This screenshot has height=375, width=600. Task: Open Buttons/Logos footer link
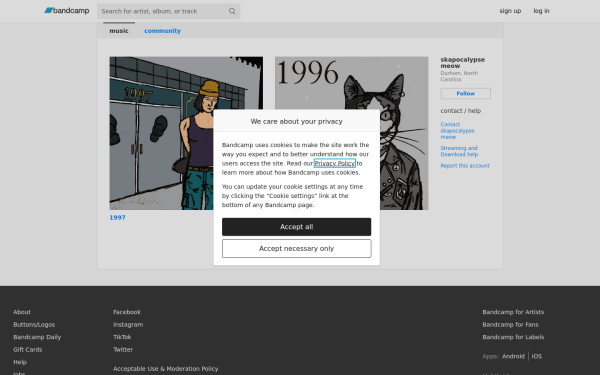tap(34, 324)
